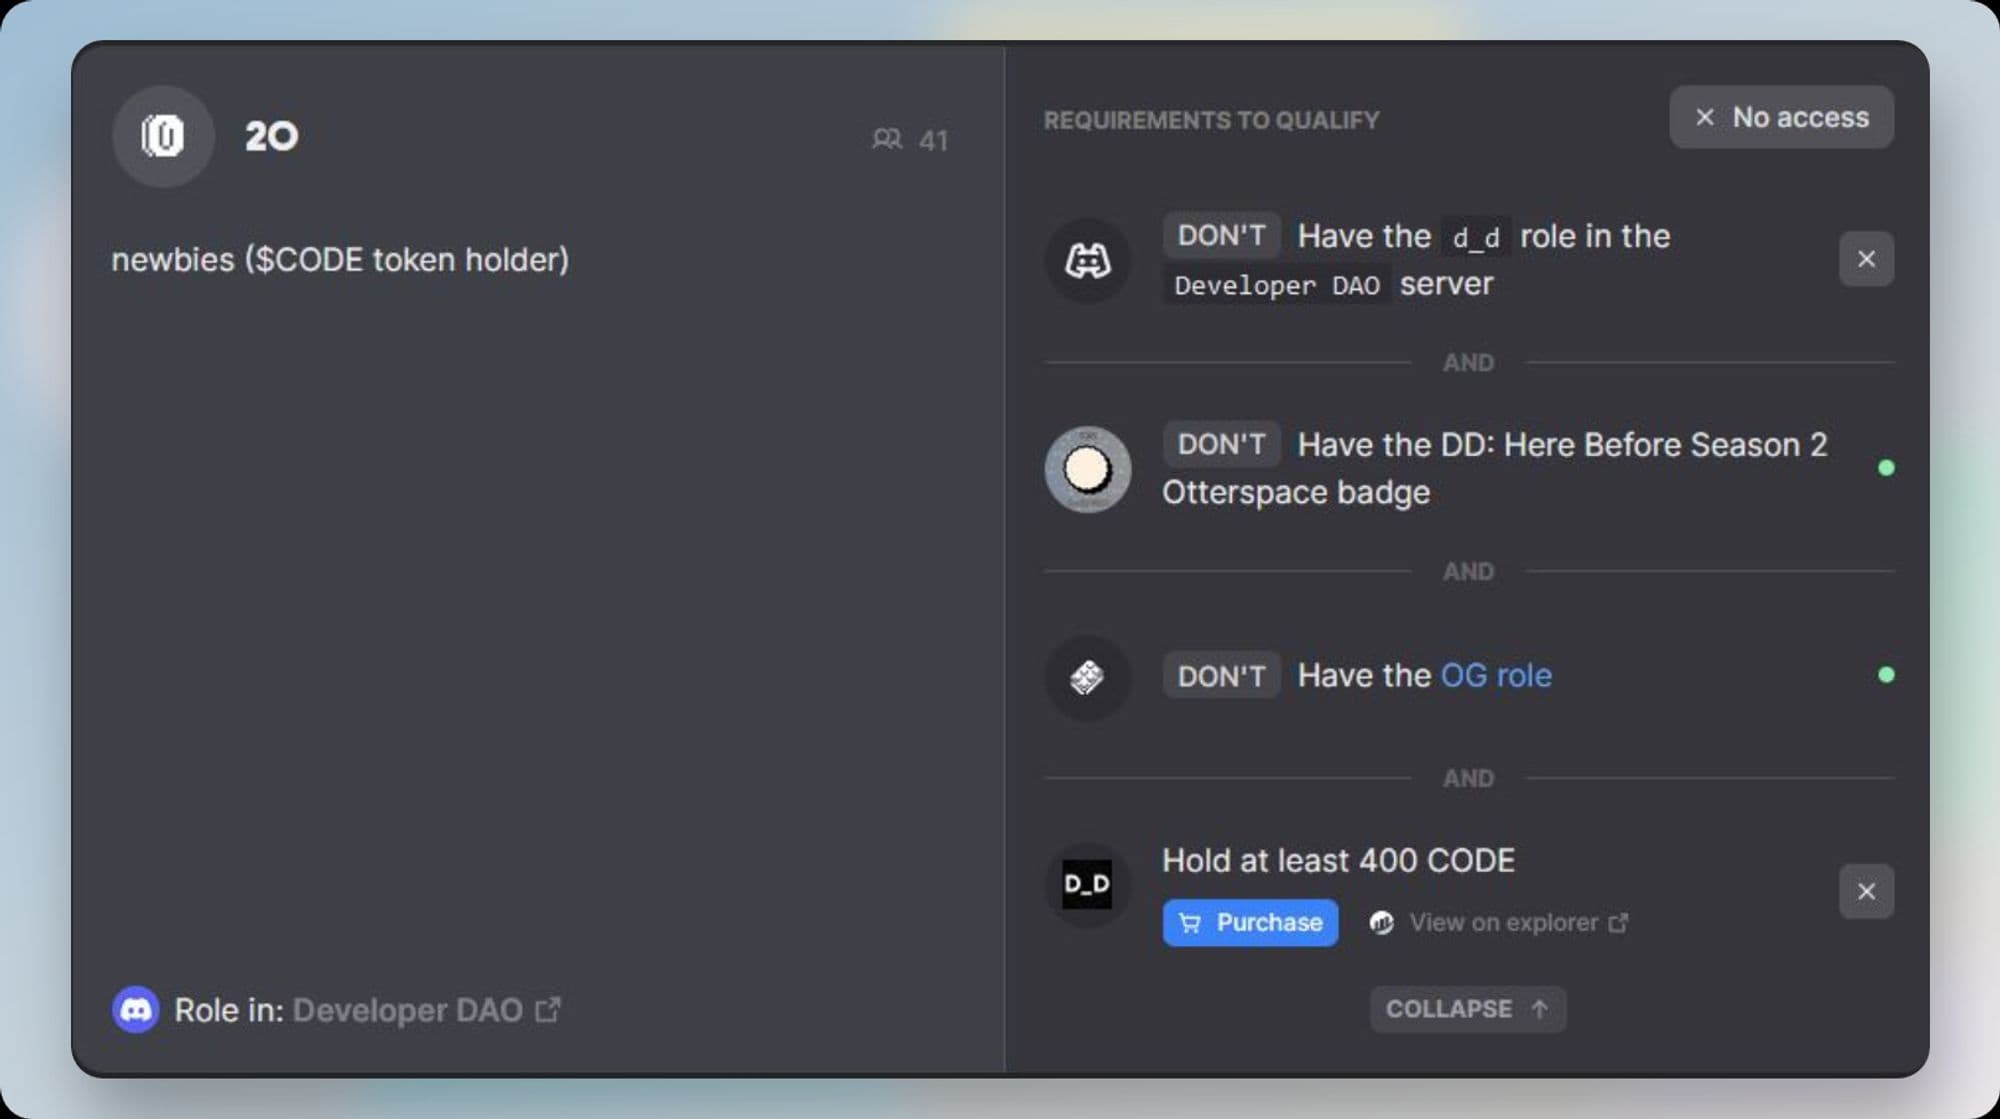
Task: Click the role name 20
Action: click(x=272, y=136)
